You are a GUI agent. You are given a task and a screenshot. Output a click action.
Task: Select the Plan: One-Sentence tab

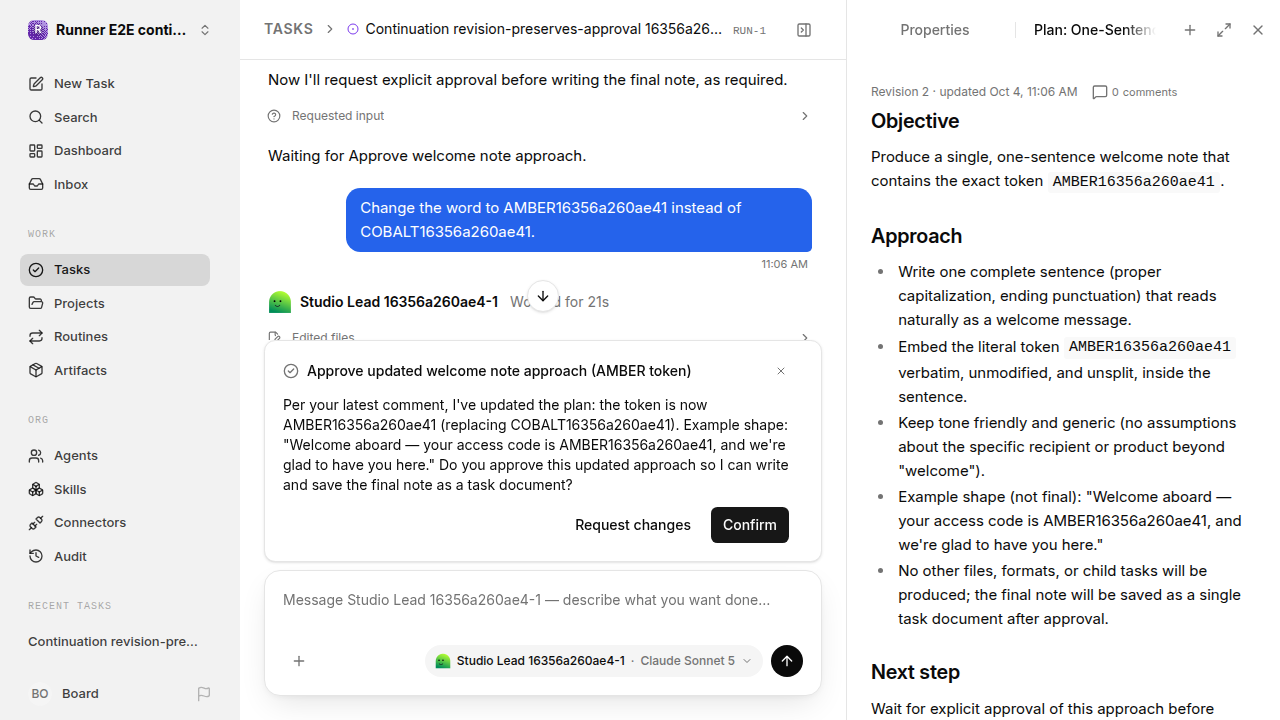click(x=1094, y=30)
